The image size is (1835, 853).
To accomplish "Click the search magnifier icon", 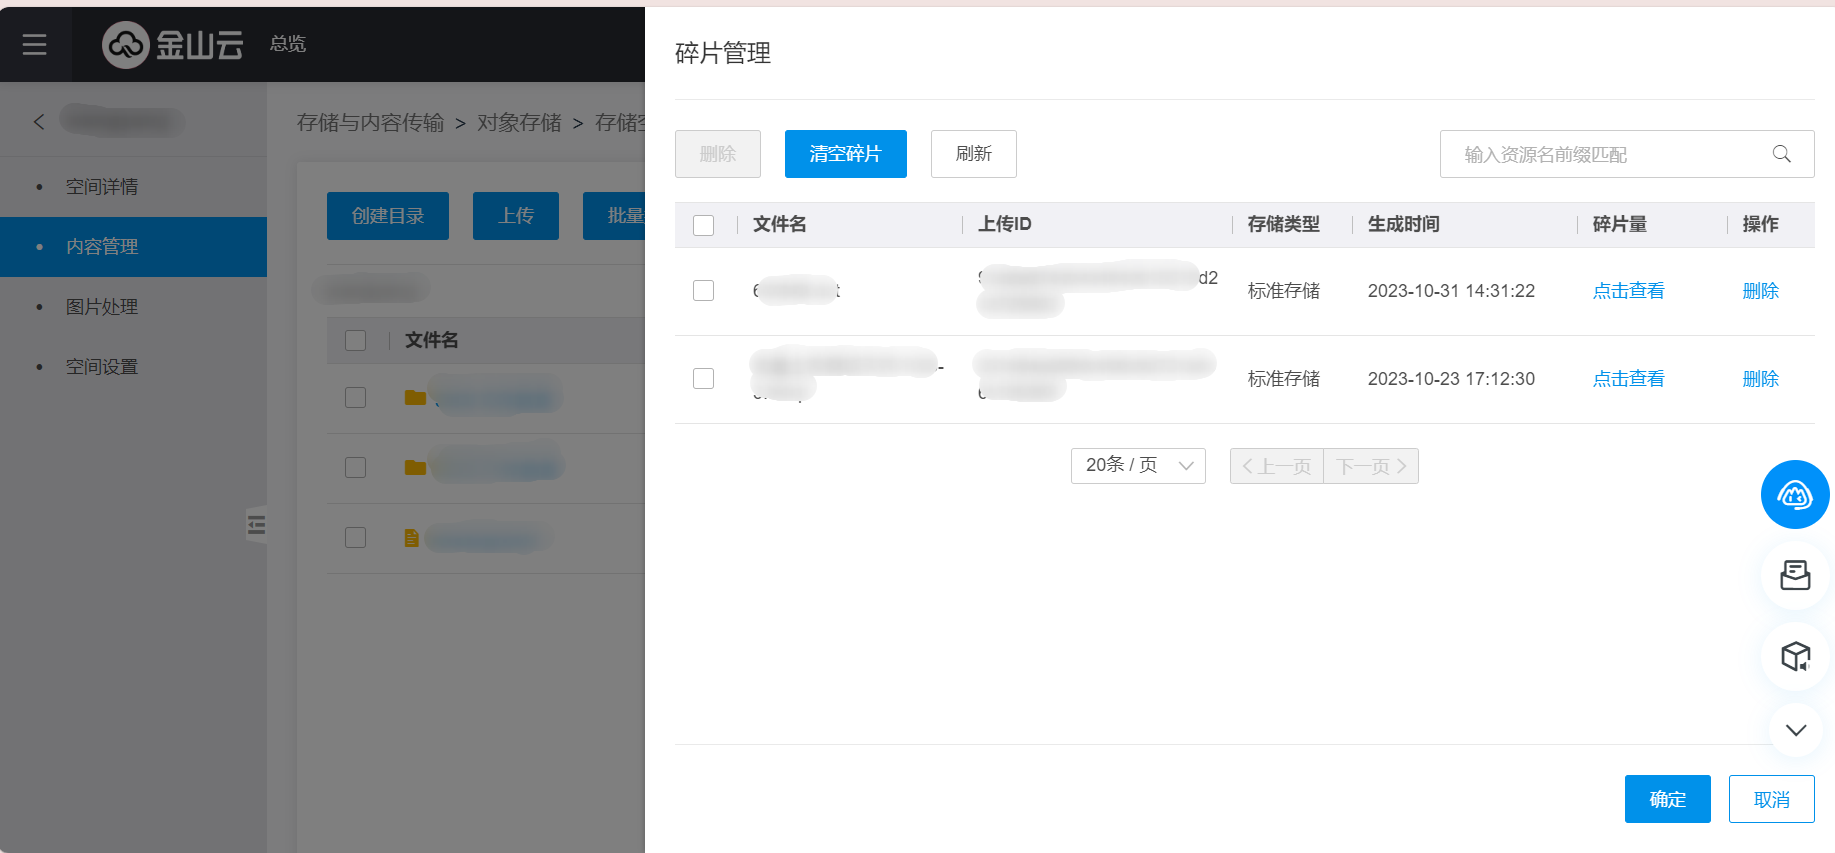I will click(1781, 154).
